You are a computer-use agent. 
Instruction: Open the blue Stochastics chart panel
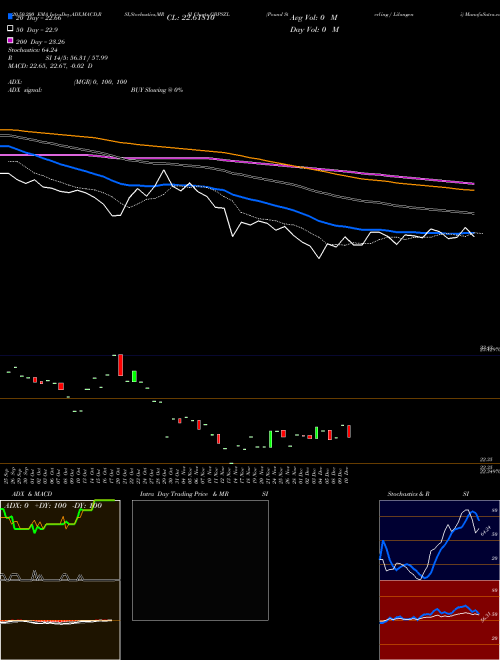point(439,540)
